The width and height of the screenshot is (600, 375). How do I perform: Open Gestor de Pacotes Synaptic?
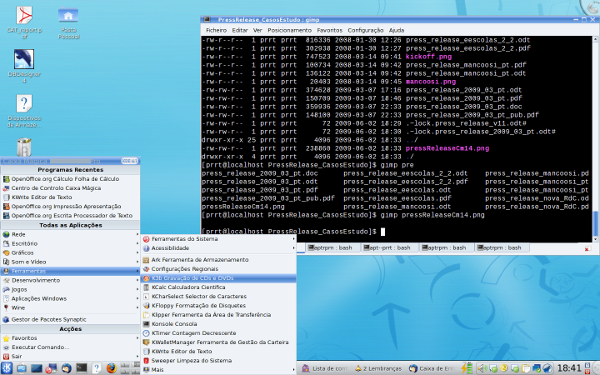click(x=70, y=320)
